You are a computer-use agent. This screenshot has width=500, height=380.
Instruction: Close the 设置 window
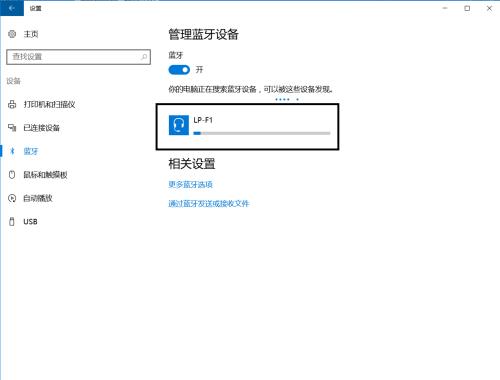tap(489, 8)
